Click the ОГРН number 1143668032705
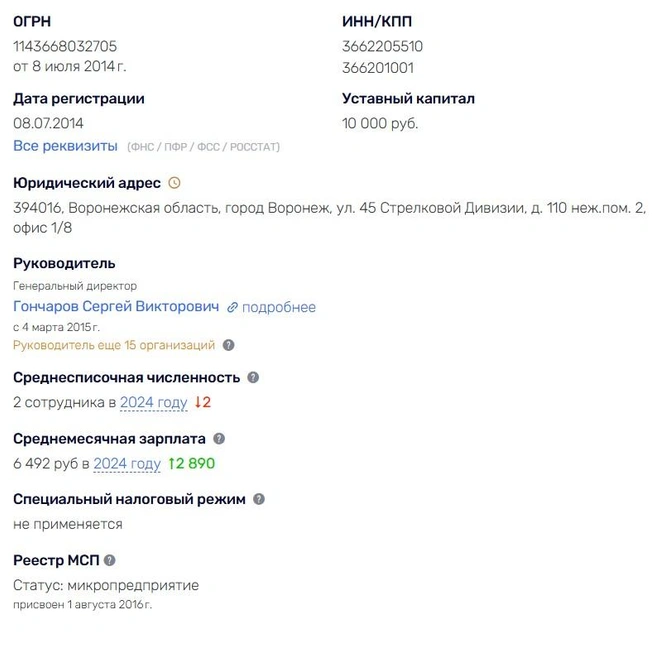Viewport: 656px width, 653px height. tap(65, 46)
